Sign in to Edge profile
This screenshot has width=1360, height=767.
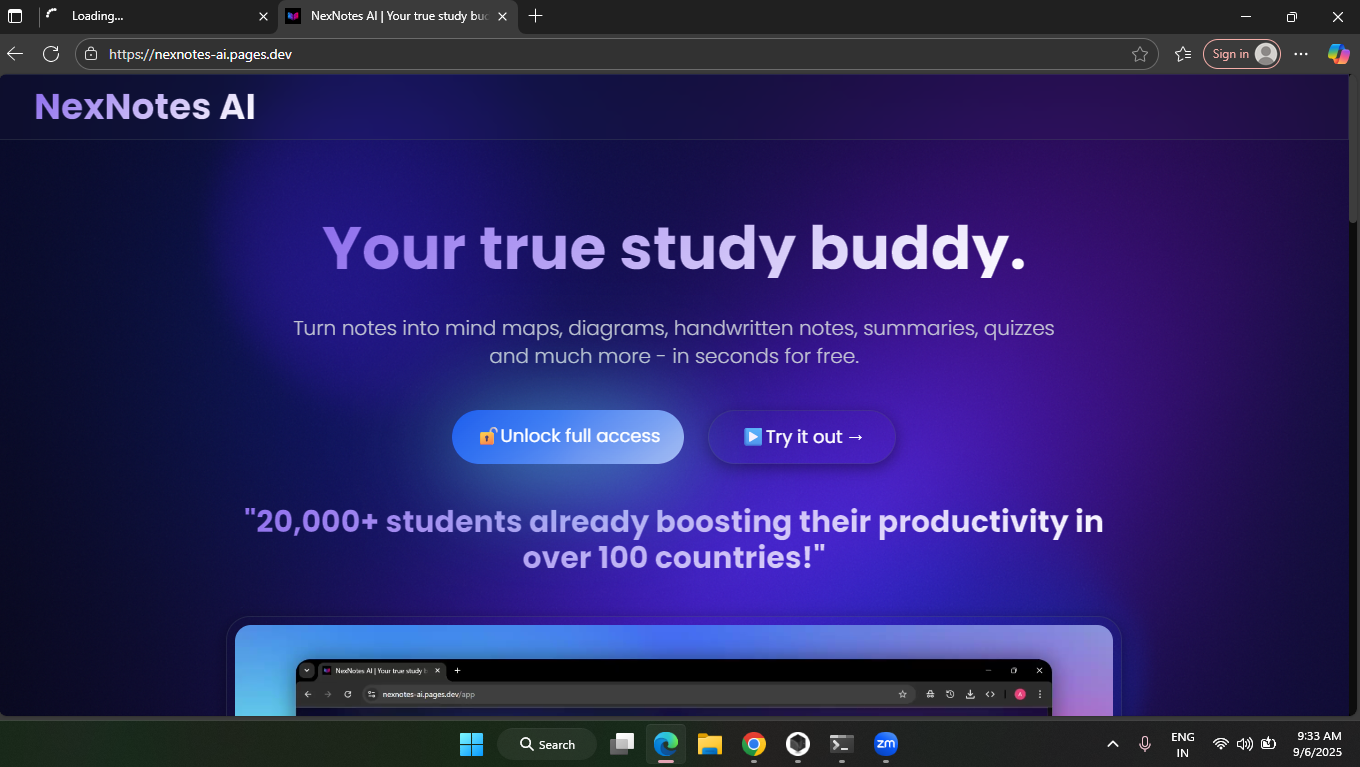click(x=1242, y=54)
